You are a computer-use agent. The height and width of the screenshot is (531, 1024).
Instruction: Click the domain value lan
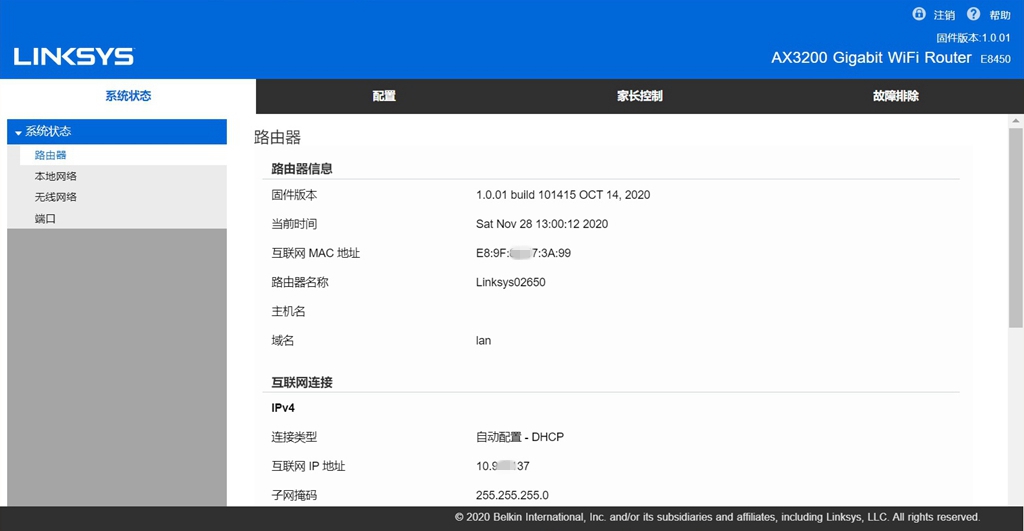coord(483,340)
